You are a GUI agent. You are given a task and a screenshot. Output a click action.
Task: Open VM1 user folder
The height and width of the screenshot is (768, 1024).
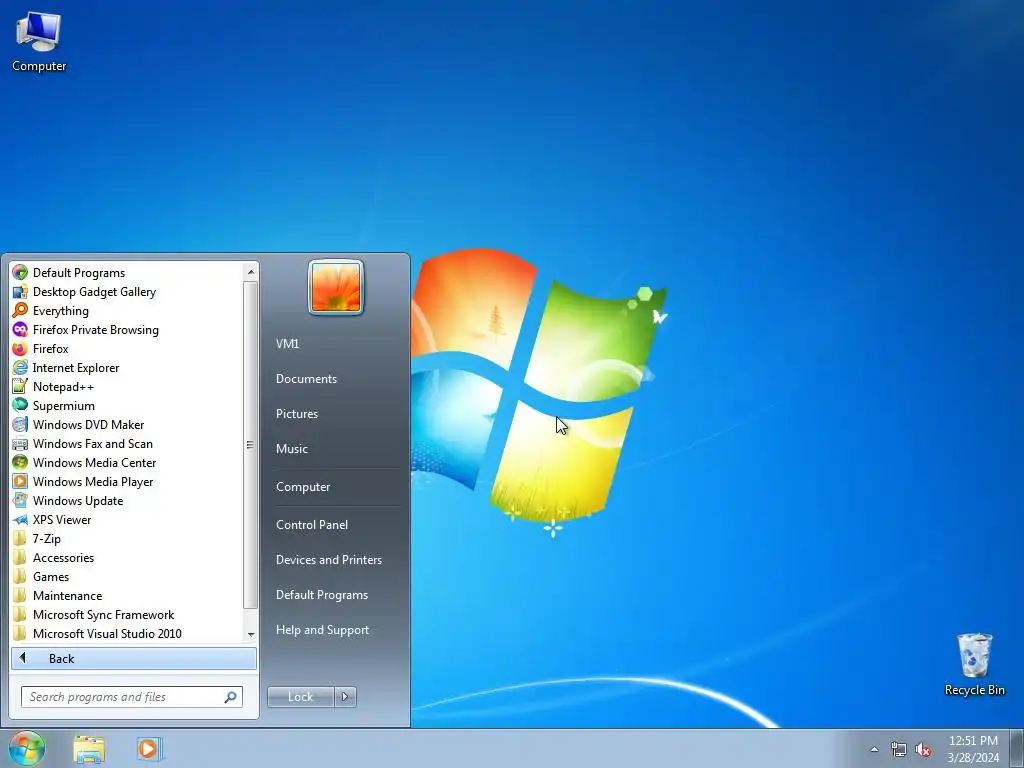pos(287,344)
